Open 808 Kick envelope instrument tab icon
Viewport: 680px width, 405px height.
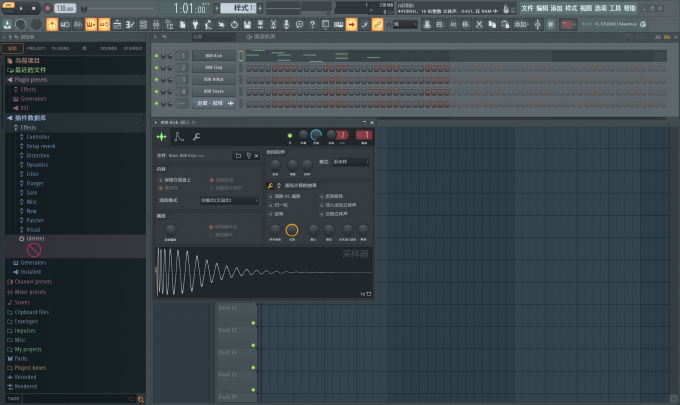[179, 137]
